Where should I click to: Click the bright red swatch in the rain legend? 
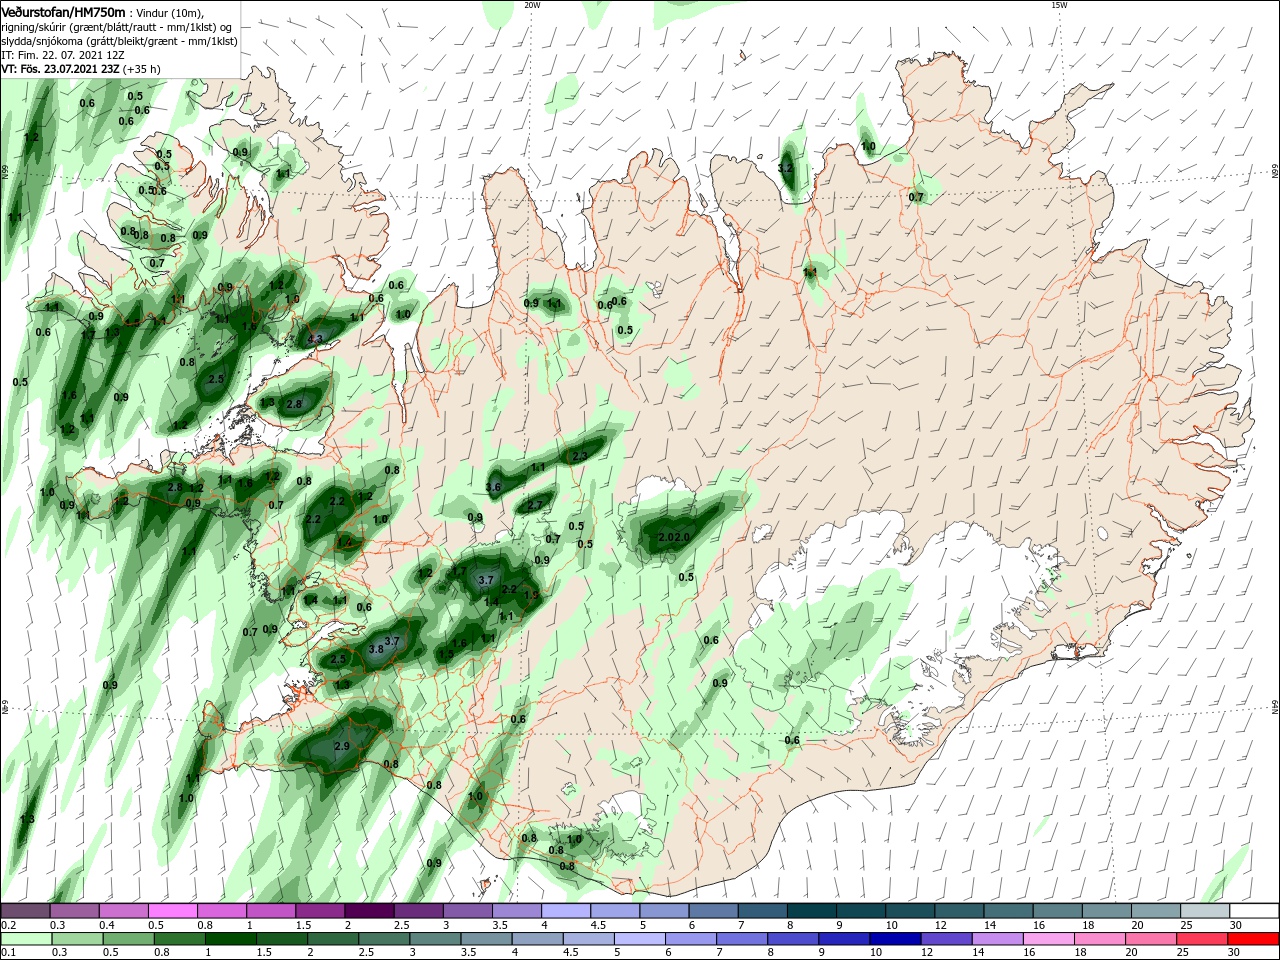click(x=1254, y=939)
